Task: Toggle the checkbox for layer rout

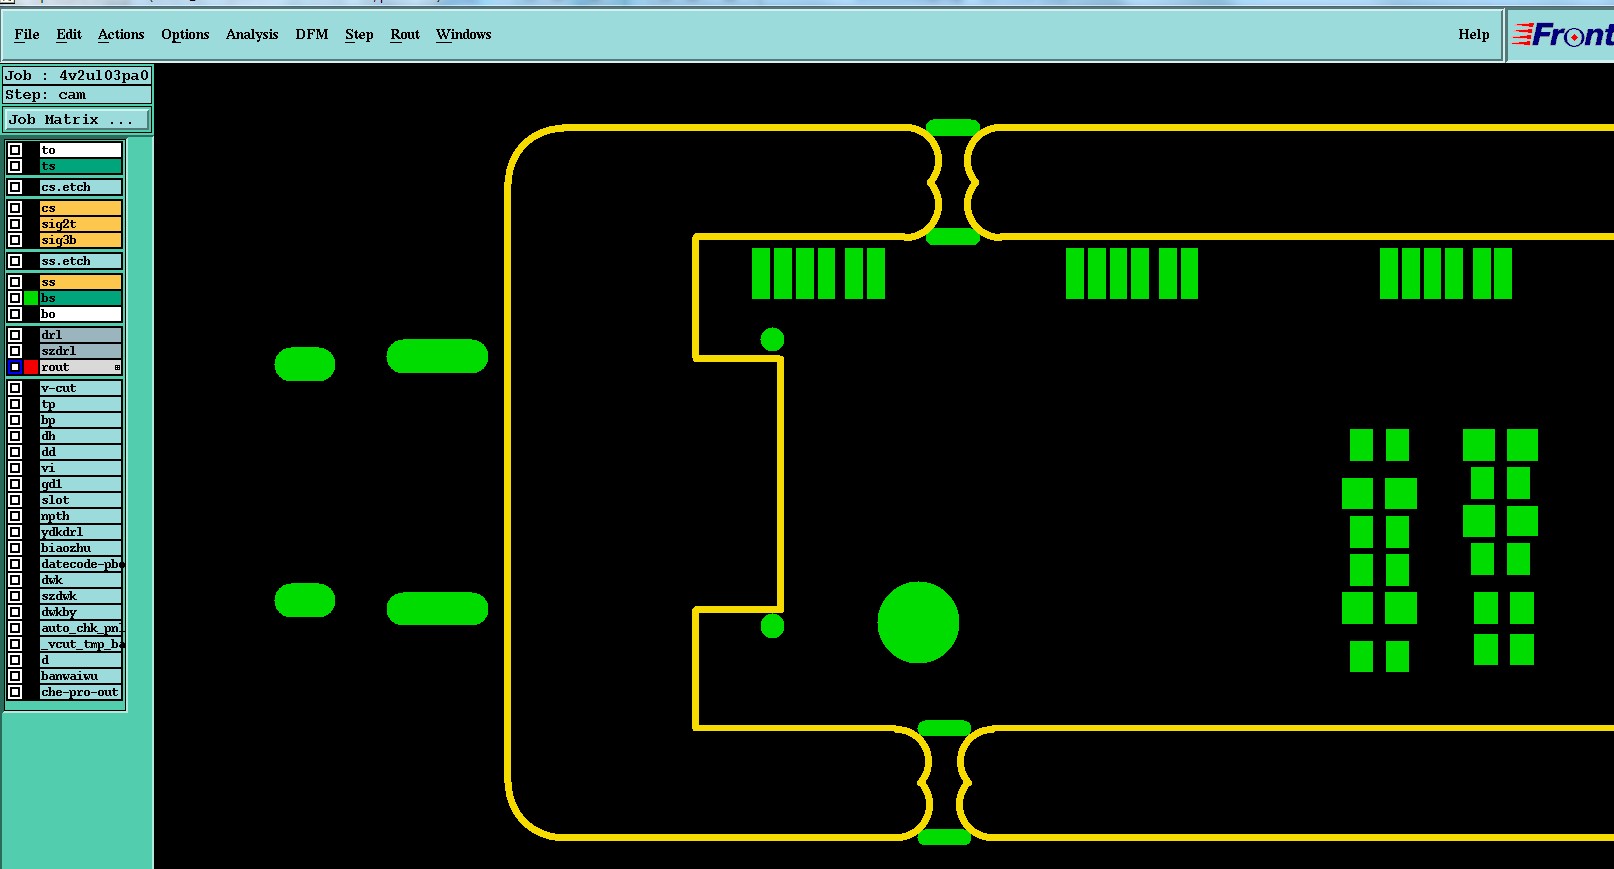Action: 15,367
